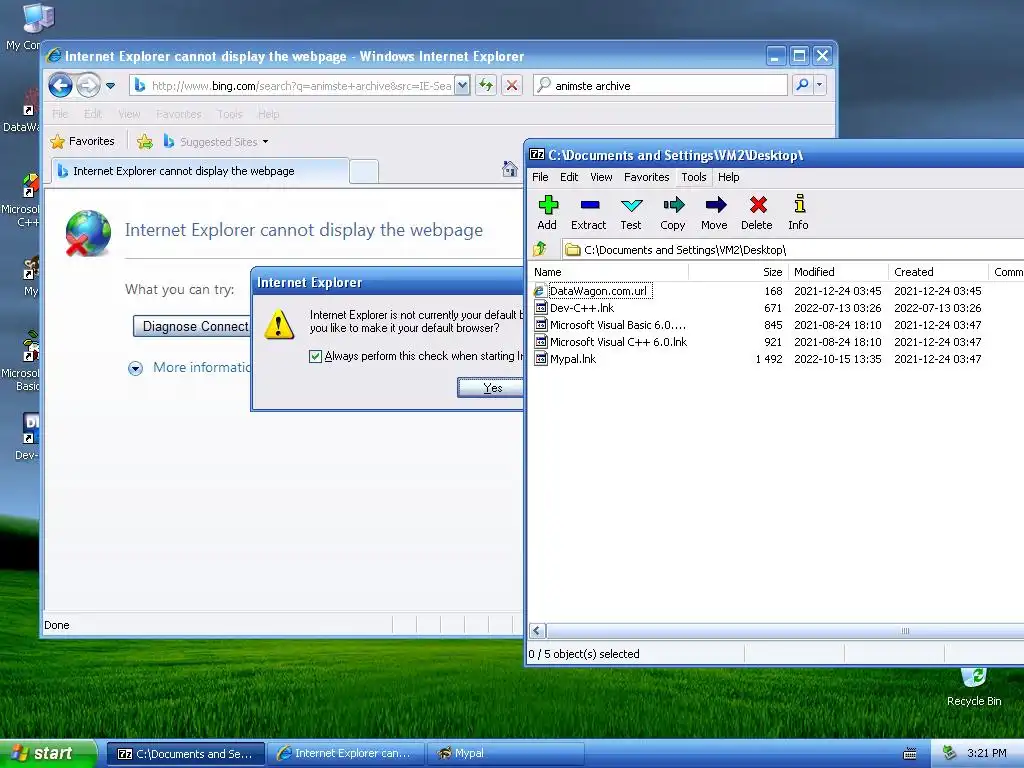Click the IE address bar URL
Viewport: 1024px width, 768px height.
[x=301, y=86]
